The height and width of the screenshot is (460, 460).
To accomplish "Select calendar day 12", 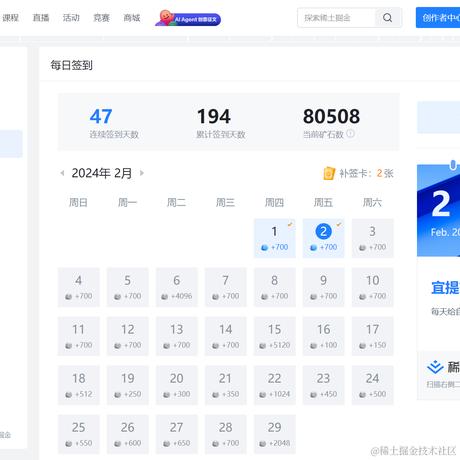I will click(128, 336).
